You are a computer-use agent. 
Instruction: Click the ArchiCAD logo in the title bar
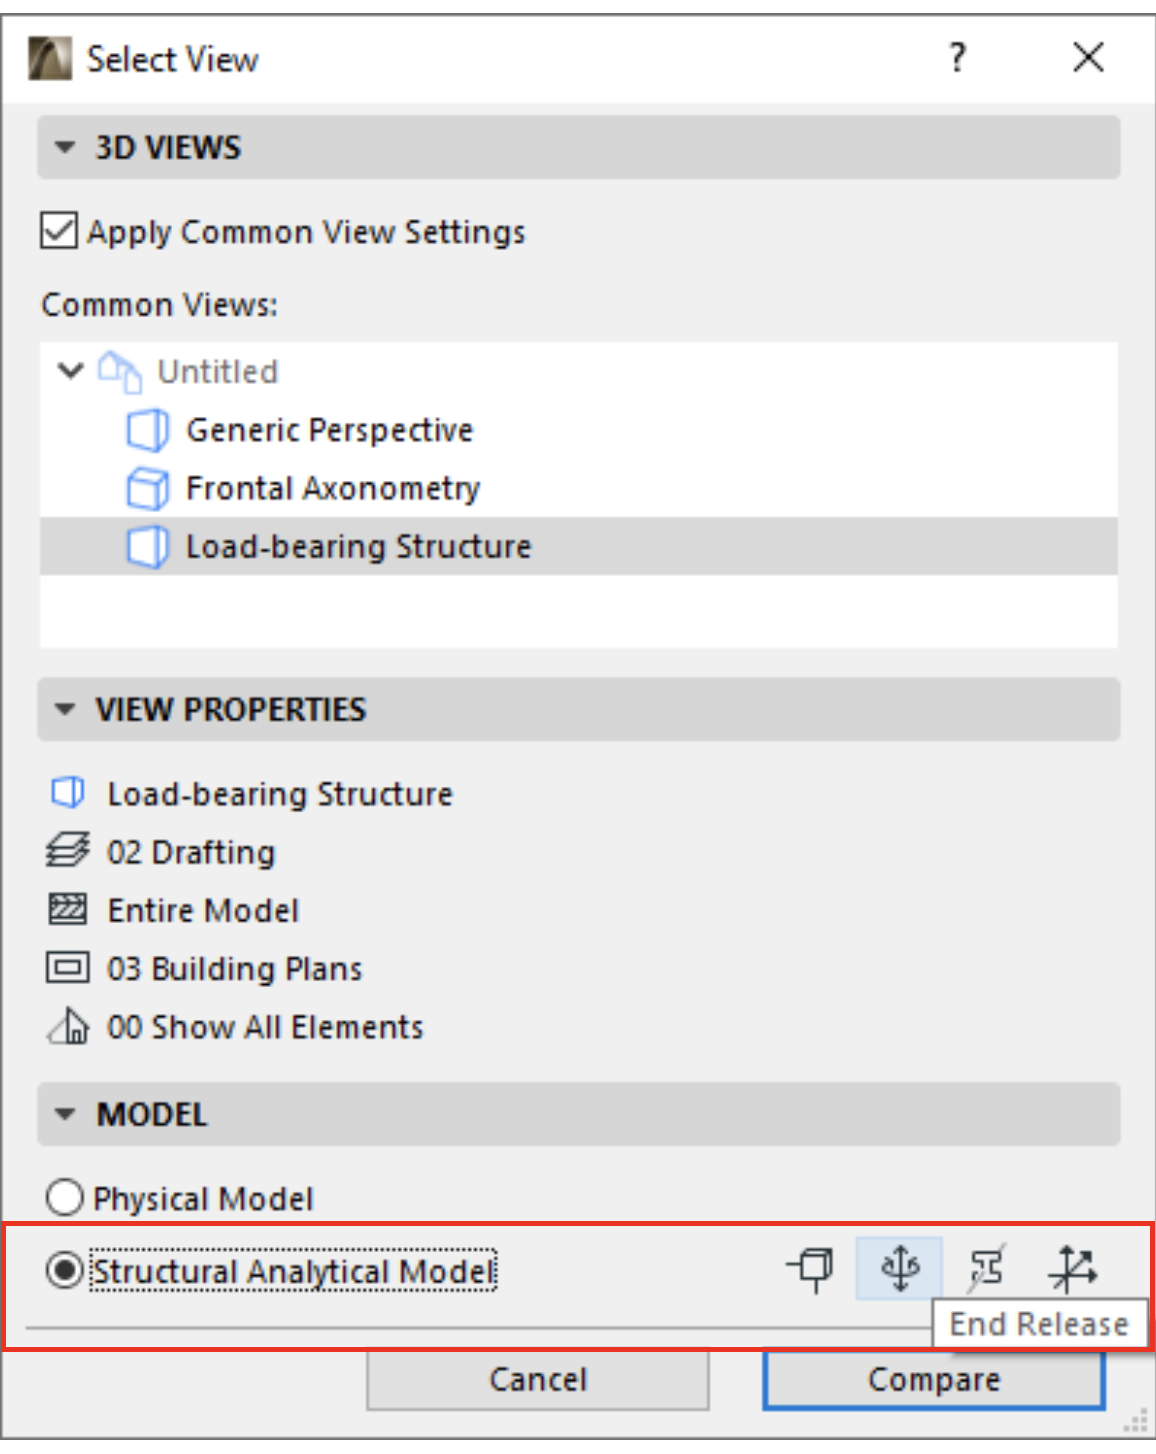click(x=50, y=58)
